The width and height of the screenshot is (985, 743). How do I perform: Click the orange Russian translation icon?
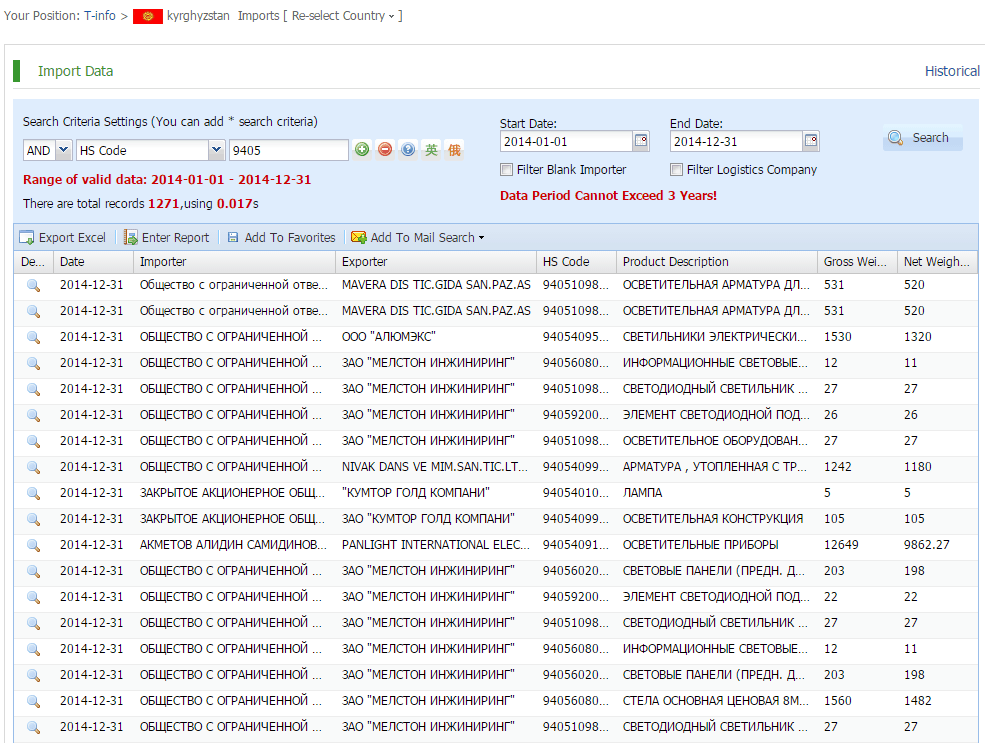coord(454,150)
